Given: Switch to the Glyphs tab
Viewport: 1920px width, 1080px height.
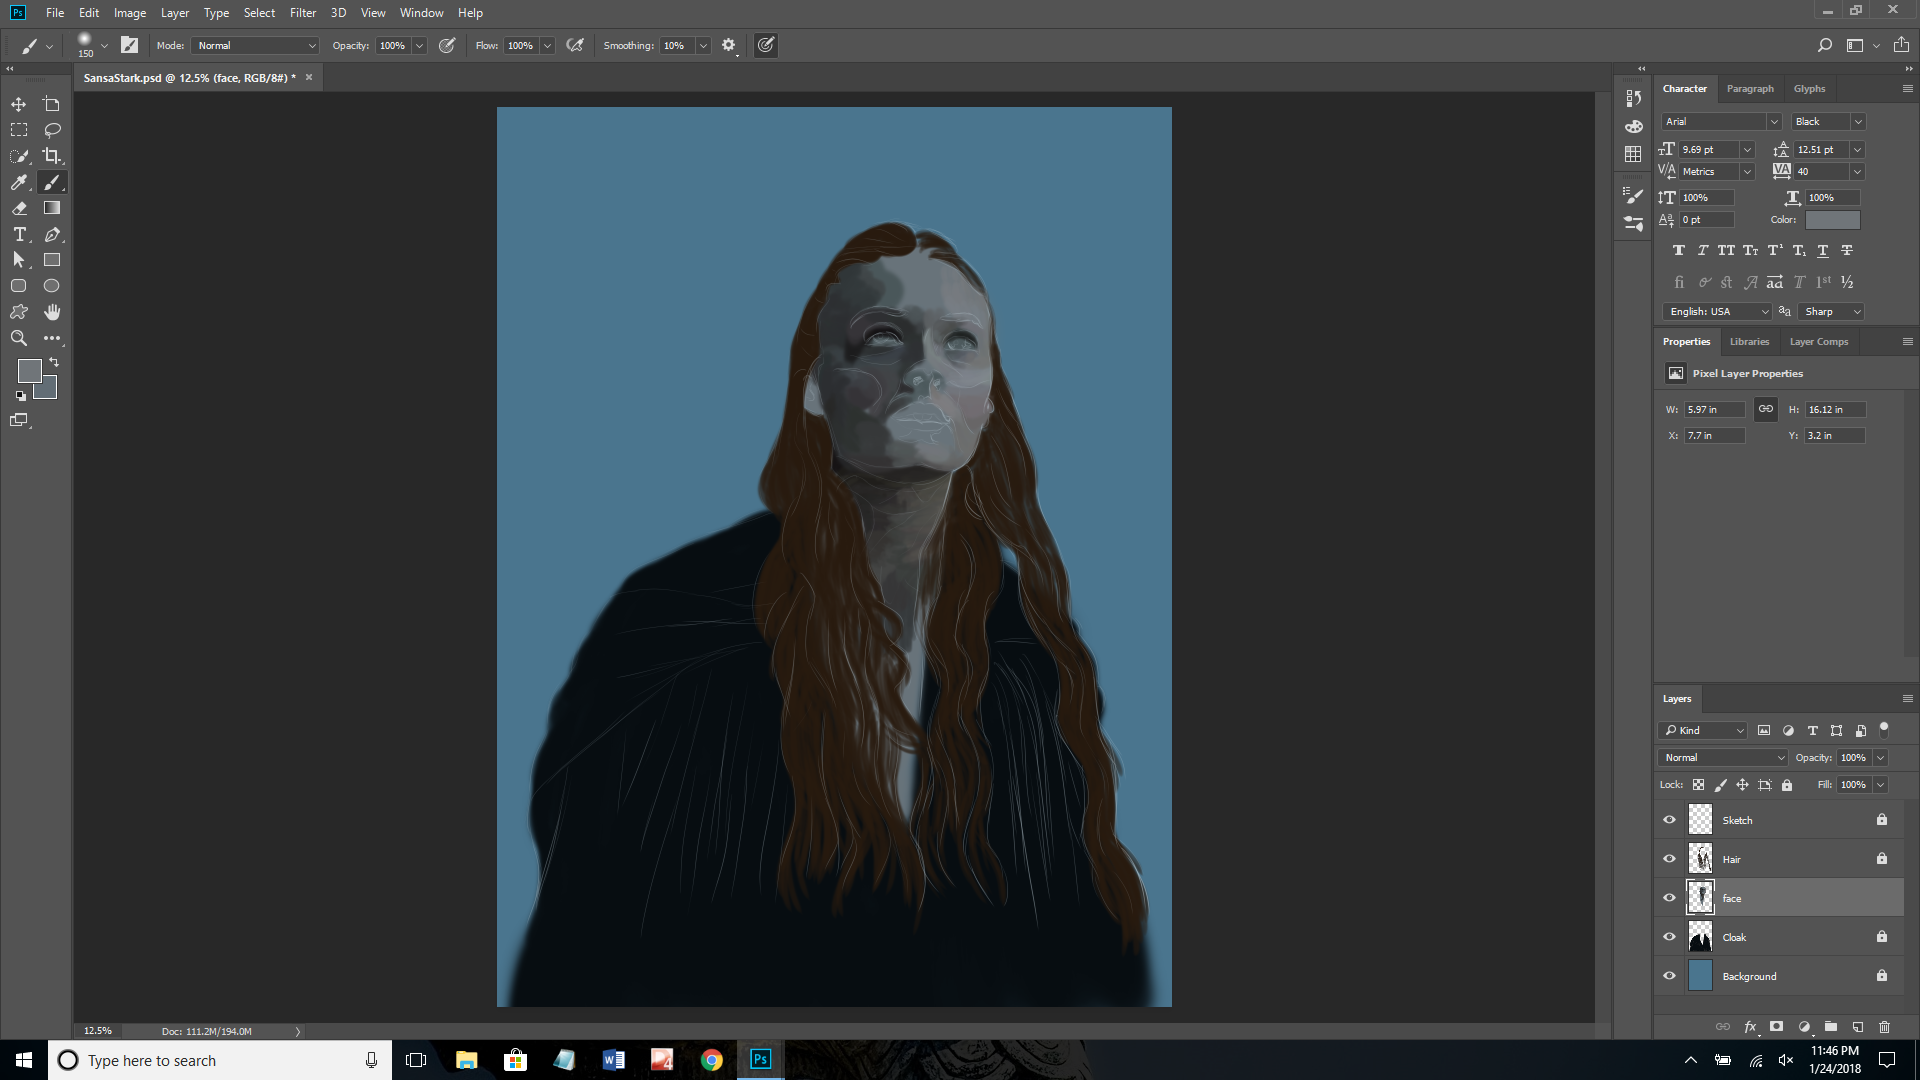Looking at the screenshot, I should click(x=1809, y=89).
